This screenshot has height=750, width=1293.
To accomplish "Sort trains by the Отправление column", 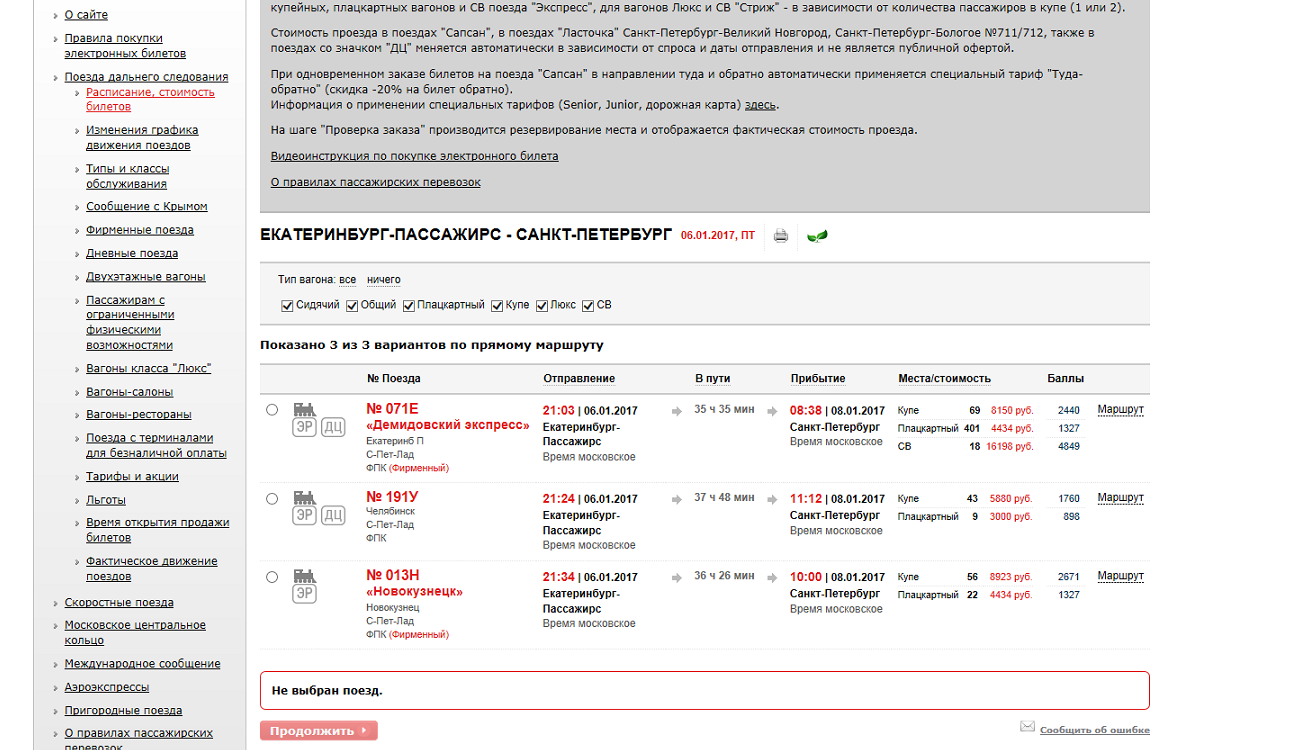I will pyautogui.click(x=579, y=379).
